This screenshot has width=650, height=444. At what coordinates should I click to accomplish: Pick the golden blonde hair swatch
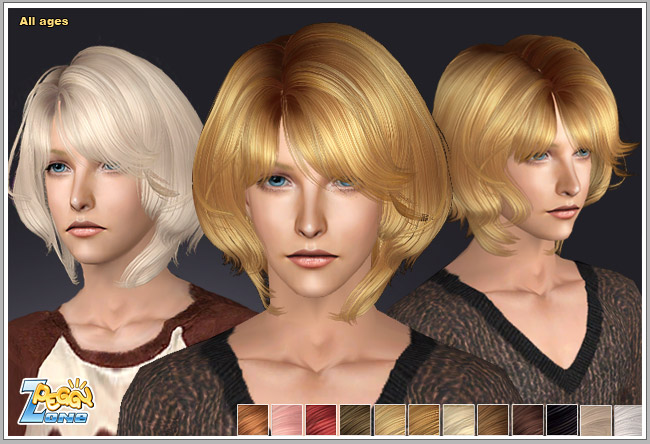coord(424,420)
